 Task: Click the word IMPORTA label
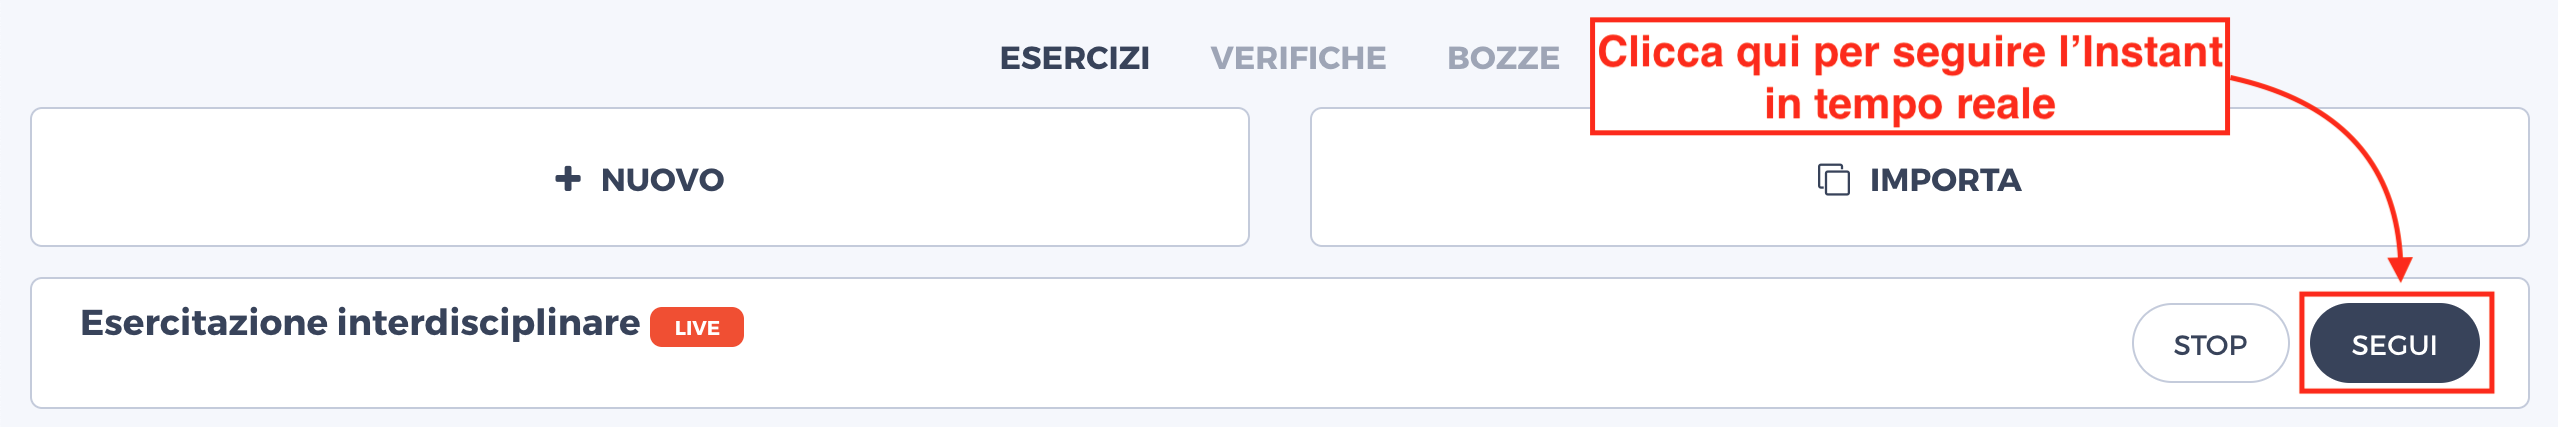(1945, 180)
